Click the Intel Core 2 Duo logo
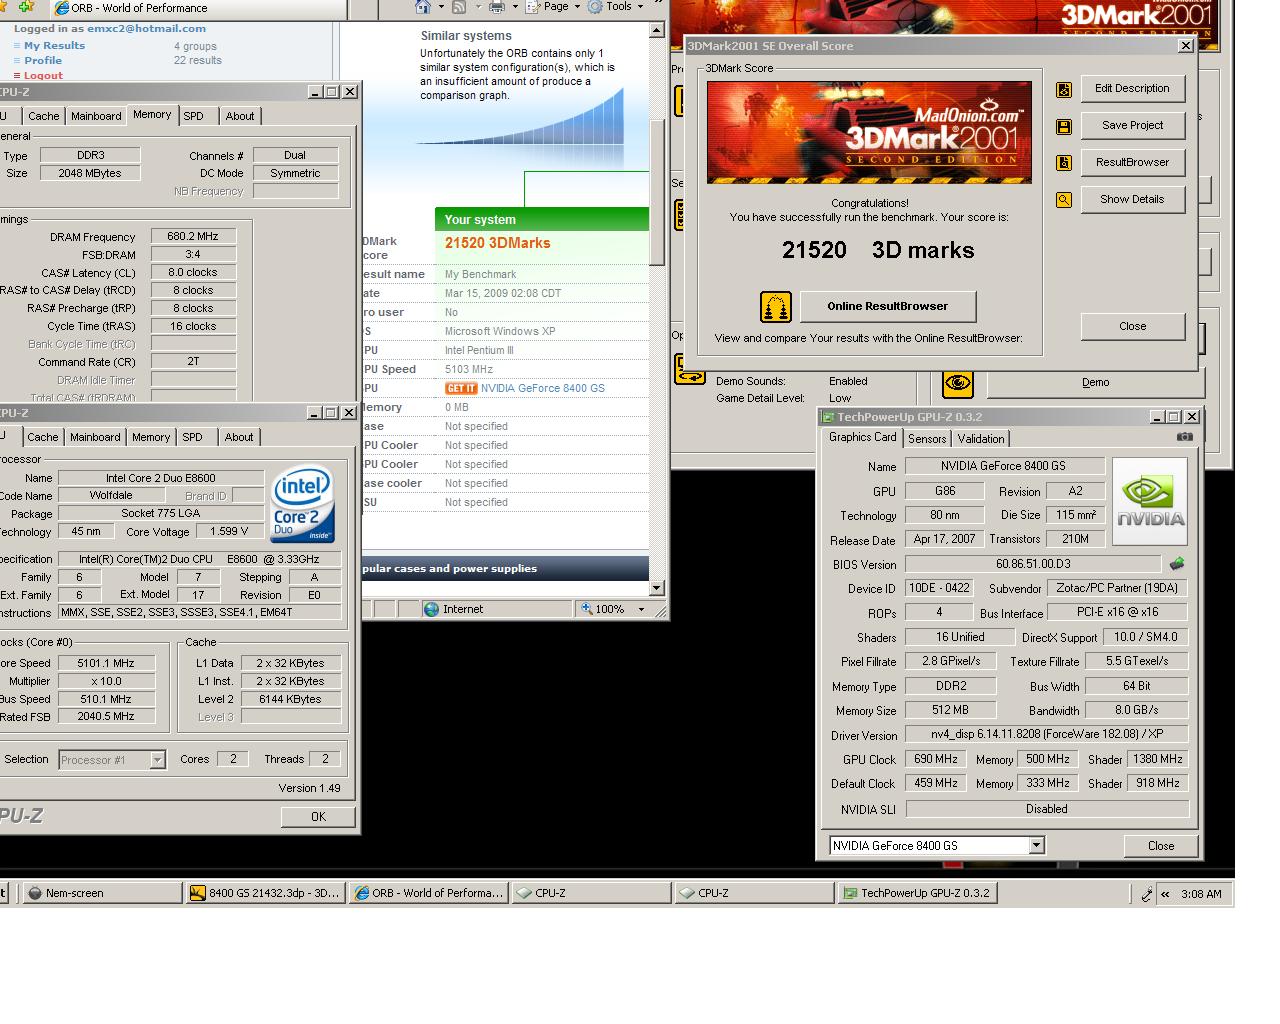1280x1024 pixels. (303, 503)
